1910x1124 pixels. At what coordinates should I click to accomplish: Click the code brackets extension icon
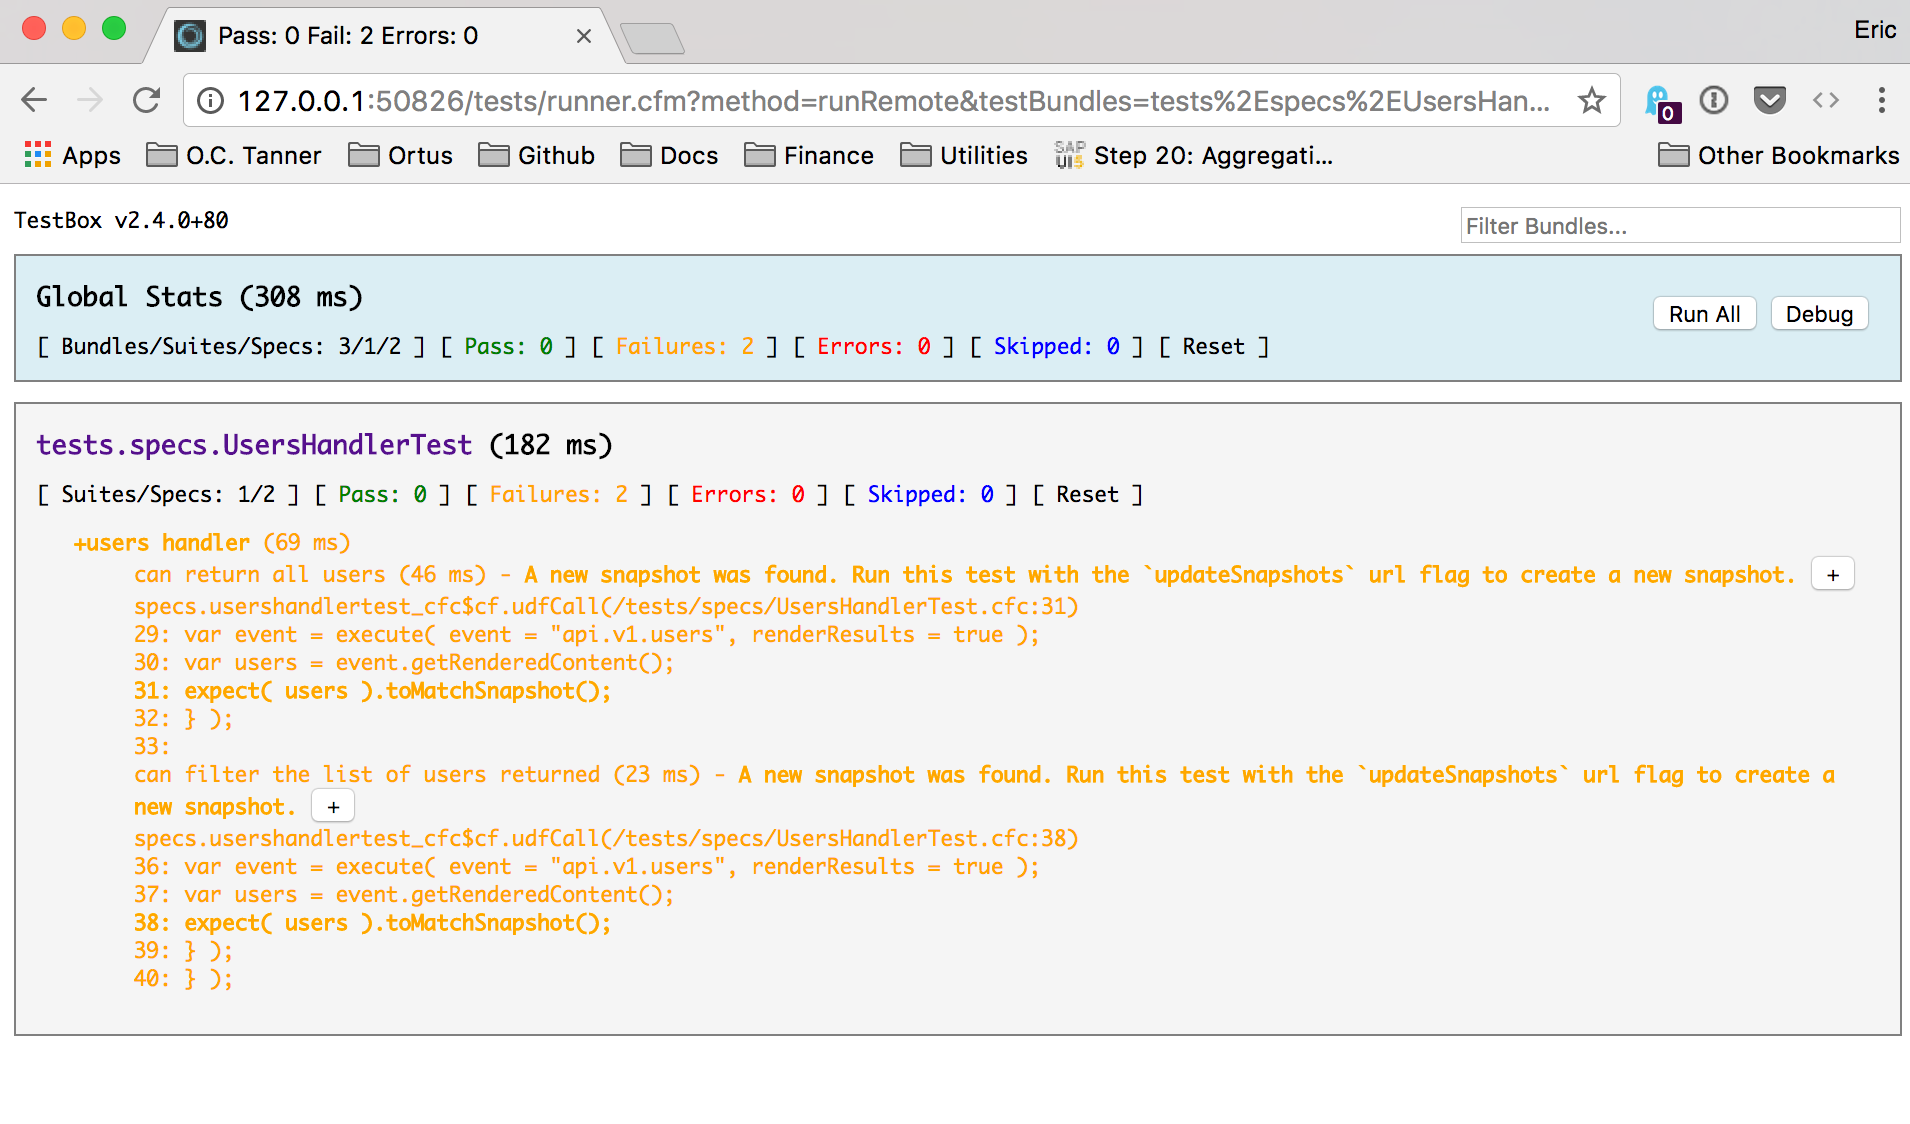coord(1825,100)
